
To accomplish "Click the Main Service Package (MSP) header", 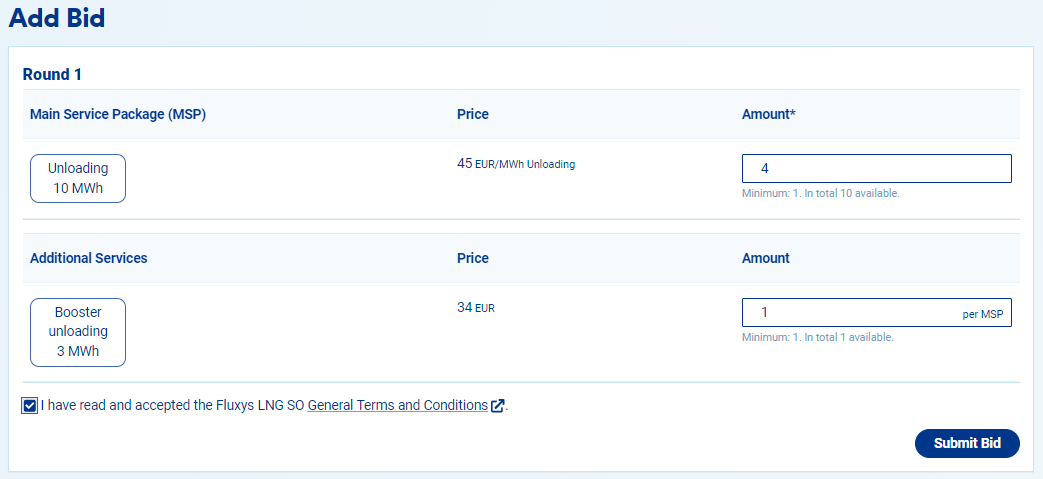I will point(118,115).
